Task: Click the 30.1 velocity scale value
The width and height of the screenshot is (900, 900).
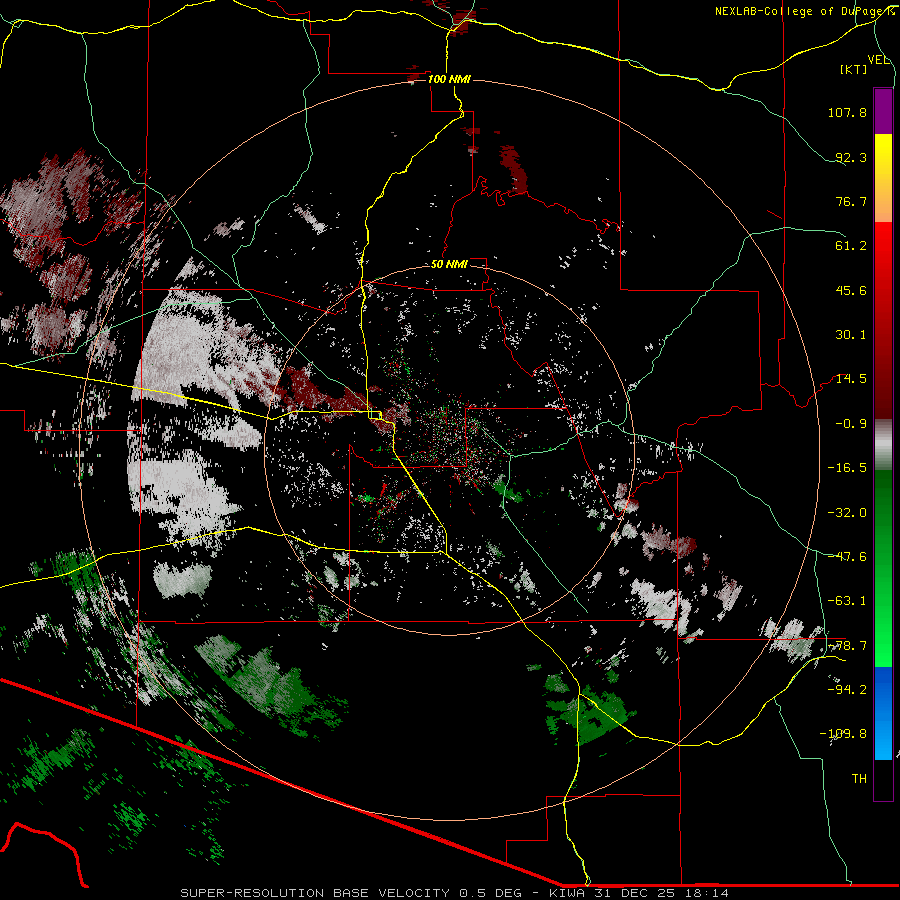Action: 851,335
